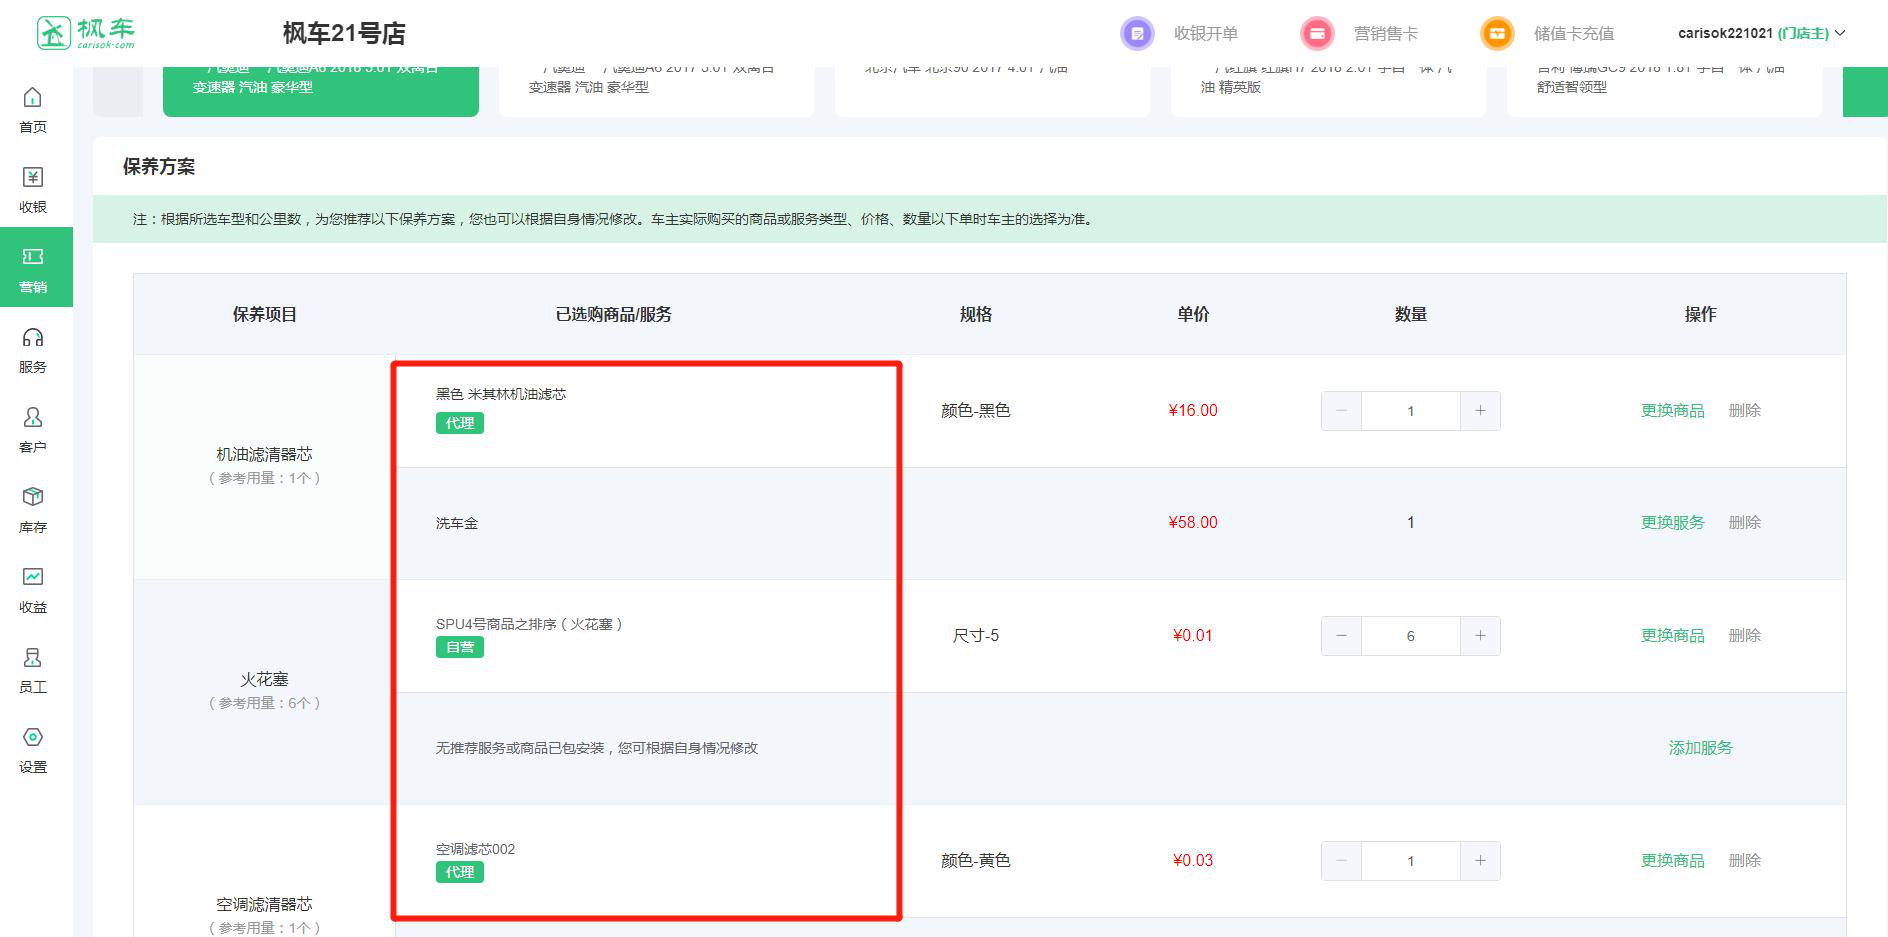Open 营销售卡 link in header
Image resolution: width=1888 pixels, height=937 pixels.
(1386, 33)
